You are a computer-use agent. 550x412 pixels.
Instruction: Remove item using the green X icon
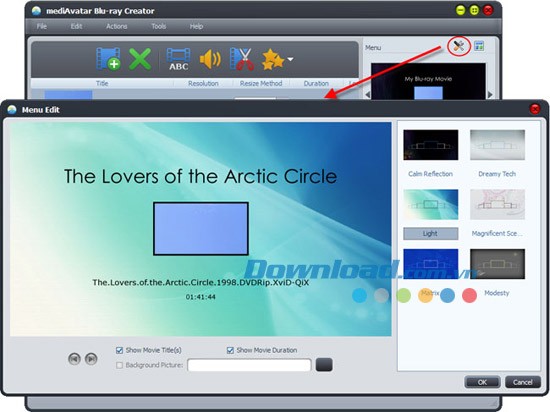(140, 59)
